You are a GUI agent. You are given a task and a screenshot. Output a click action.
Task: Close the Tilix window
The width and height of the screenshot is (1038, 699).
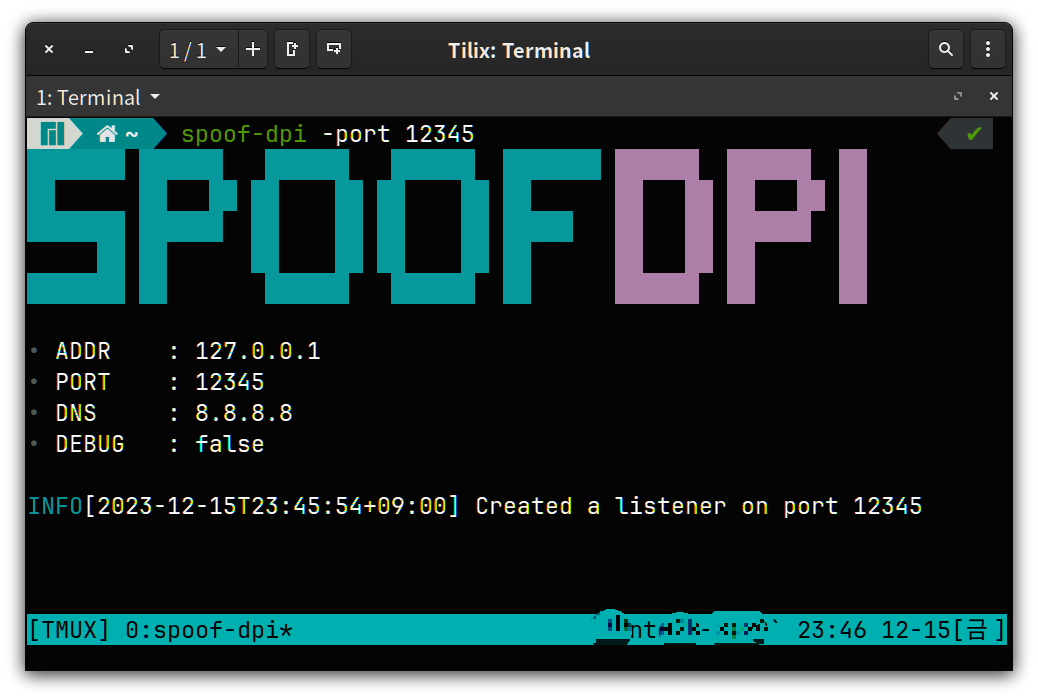click(x=49, y=50)
